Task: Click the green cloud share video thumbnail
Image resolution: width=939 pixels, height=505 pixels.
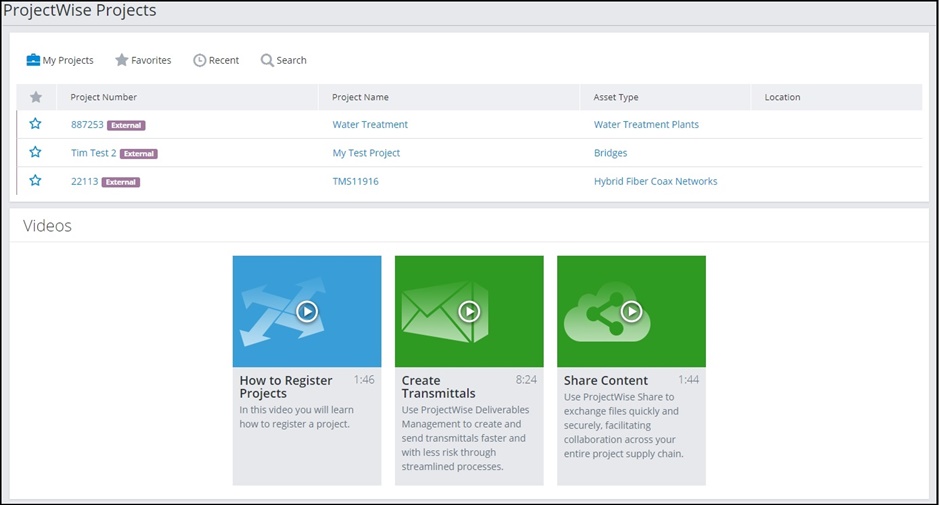Action: pyautogui.click(x=632, y=312)
